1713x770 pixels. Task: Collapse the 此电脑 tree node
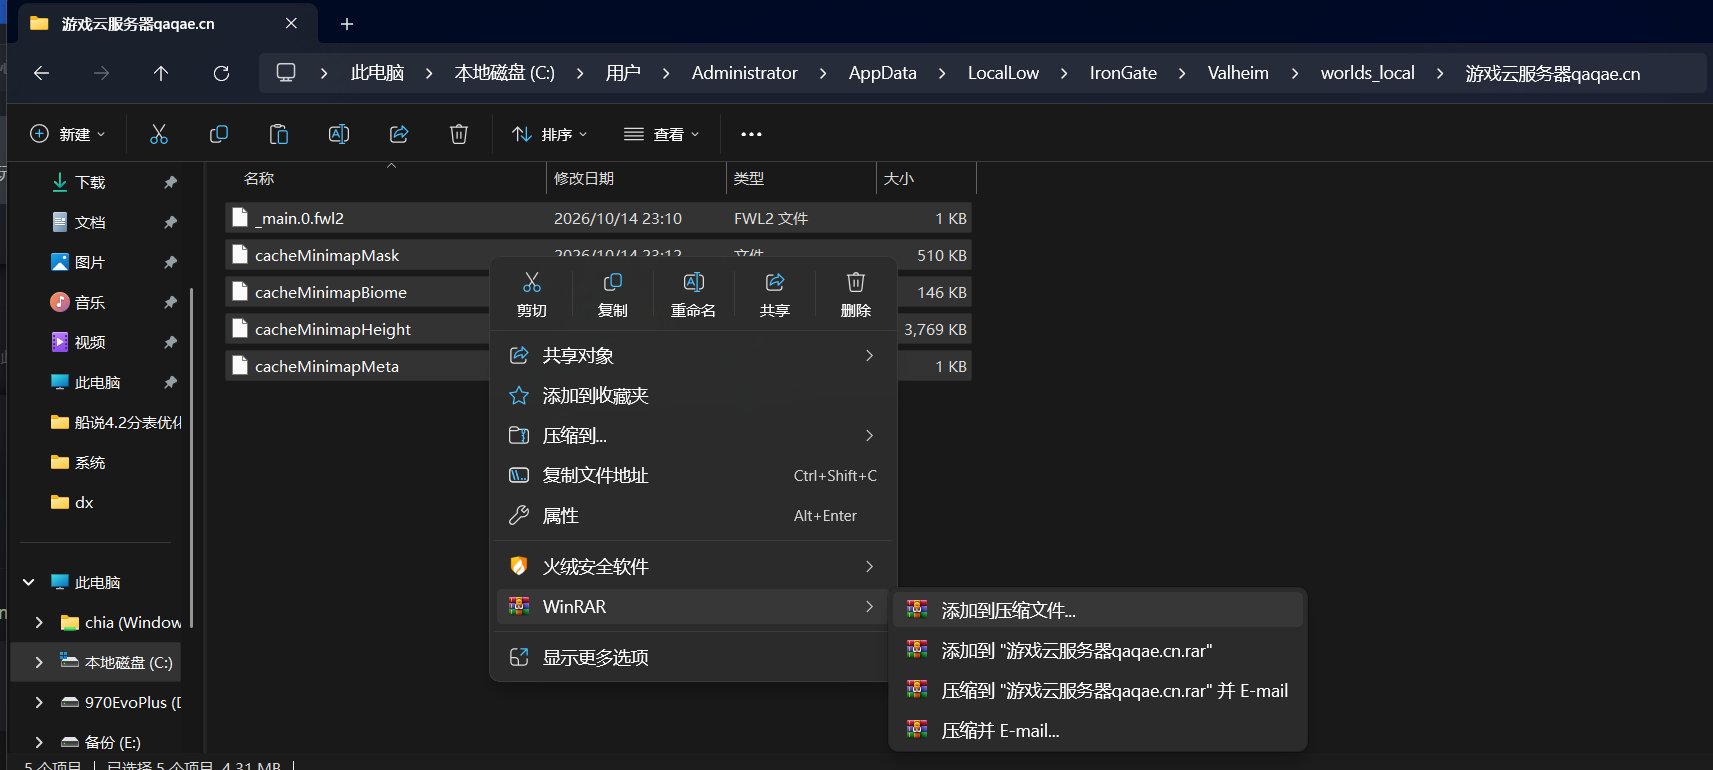(29, 582)
